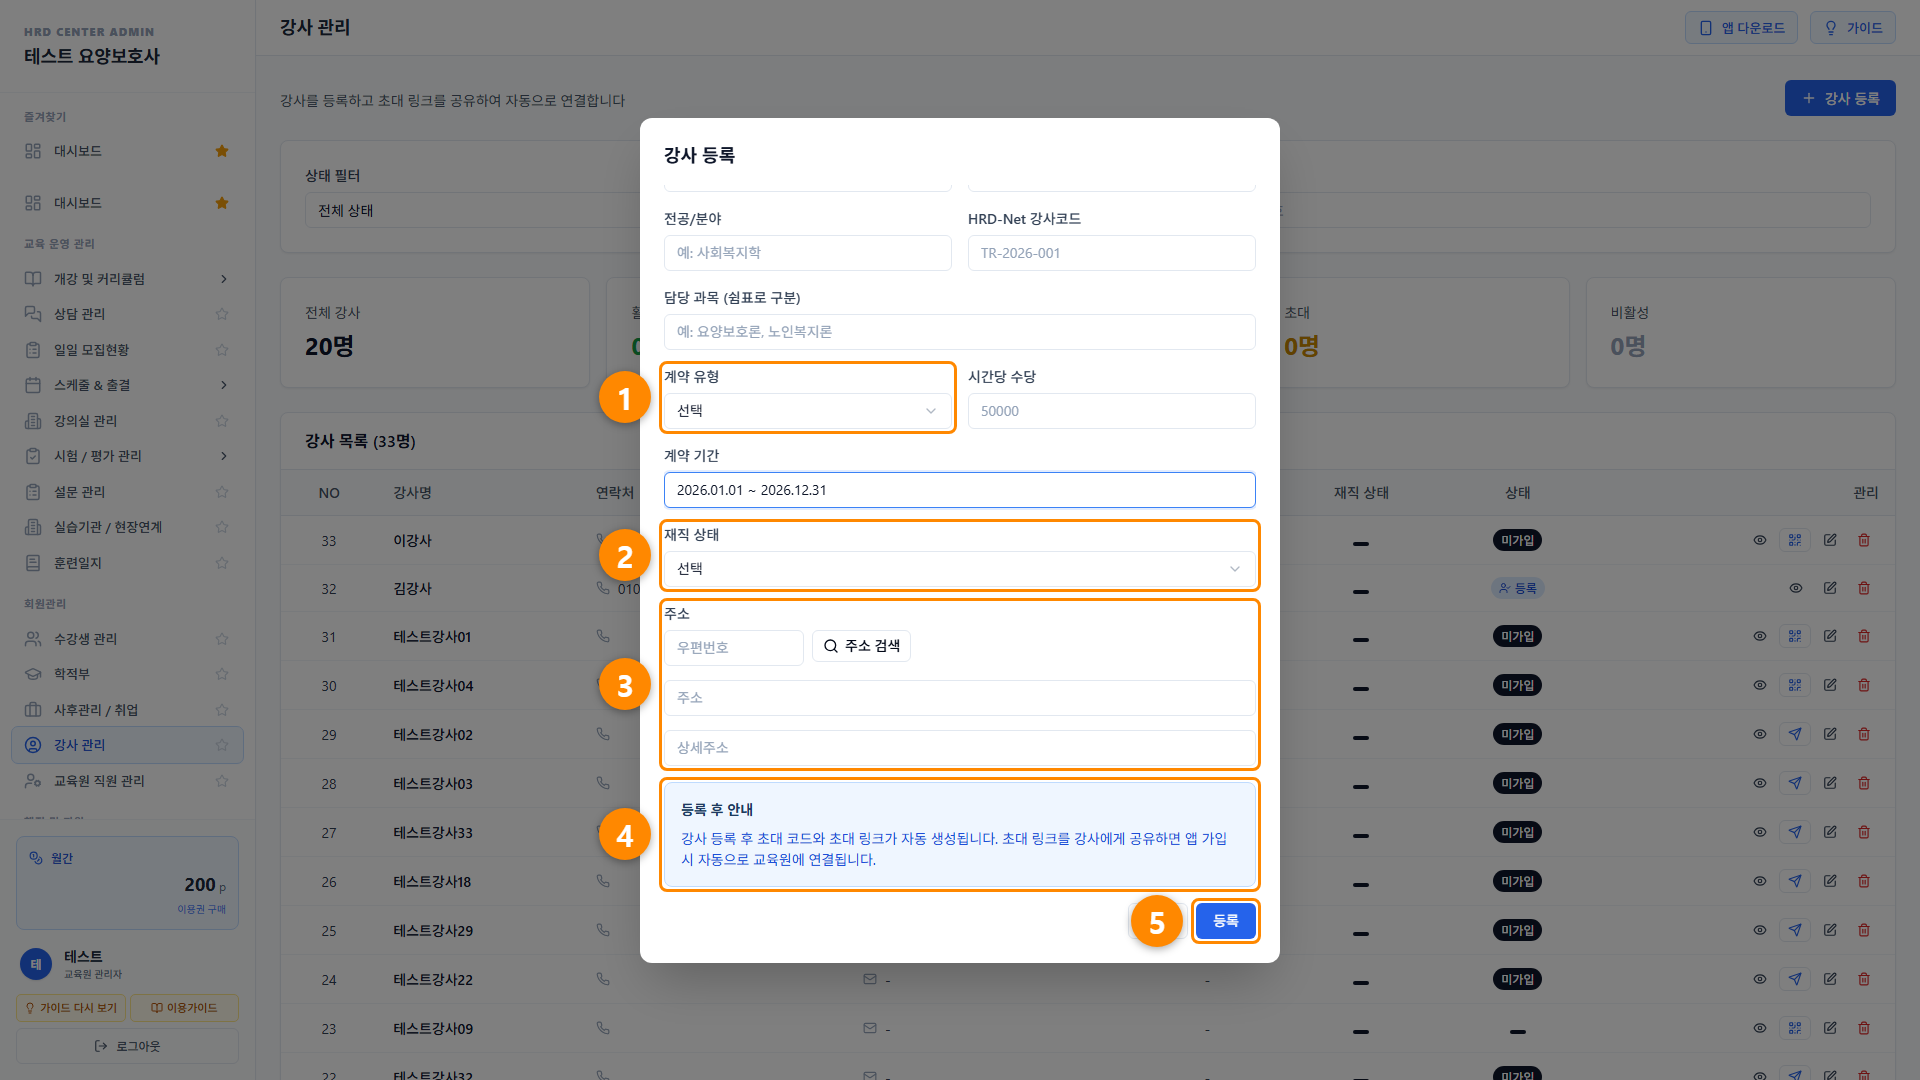Click QR code icon for row 31
The image size is (1920, 1080).
[1795, 636]
